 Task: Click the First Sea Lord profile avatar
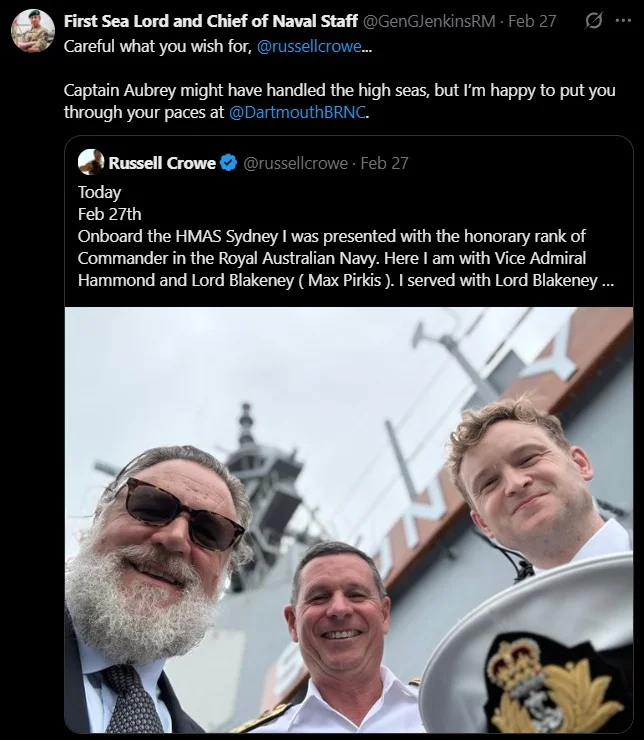coord(32,31)
